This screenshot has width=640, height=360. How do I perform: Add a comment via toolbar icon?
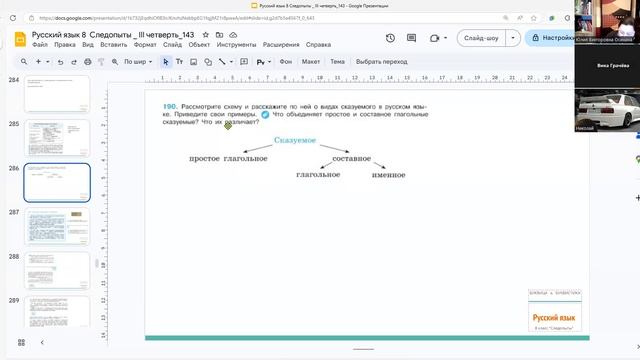click(x=244, y=62)
